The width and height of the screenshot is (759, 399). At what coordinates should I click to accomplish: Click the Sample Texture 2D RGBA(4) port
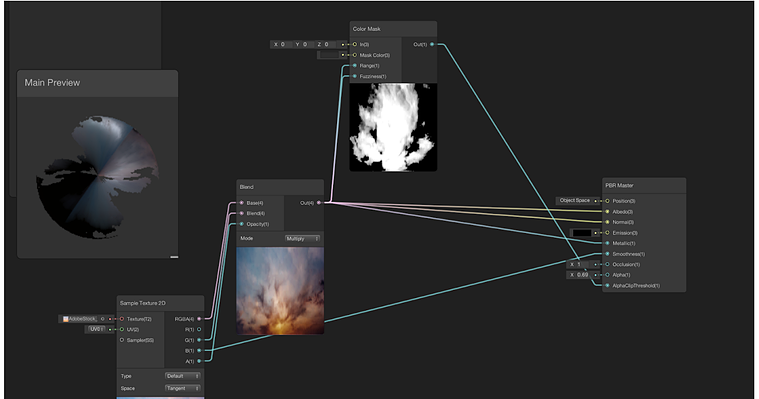point(199,319)
